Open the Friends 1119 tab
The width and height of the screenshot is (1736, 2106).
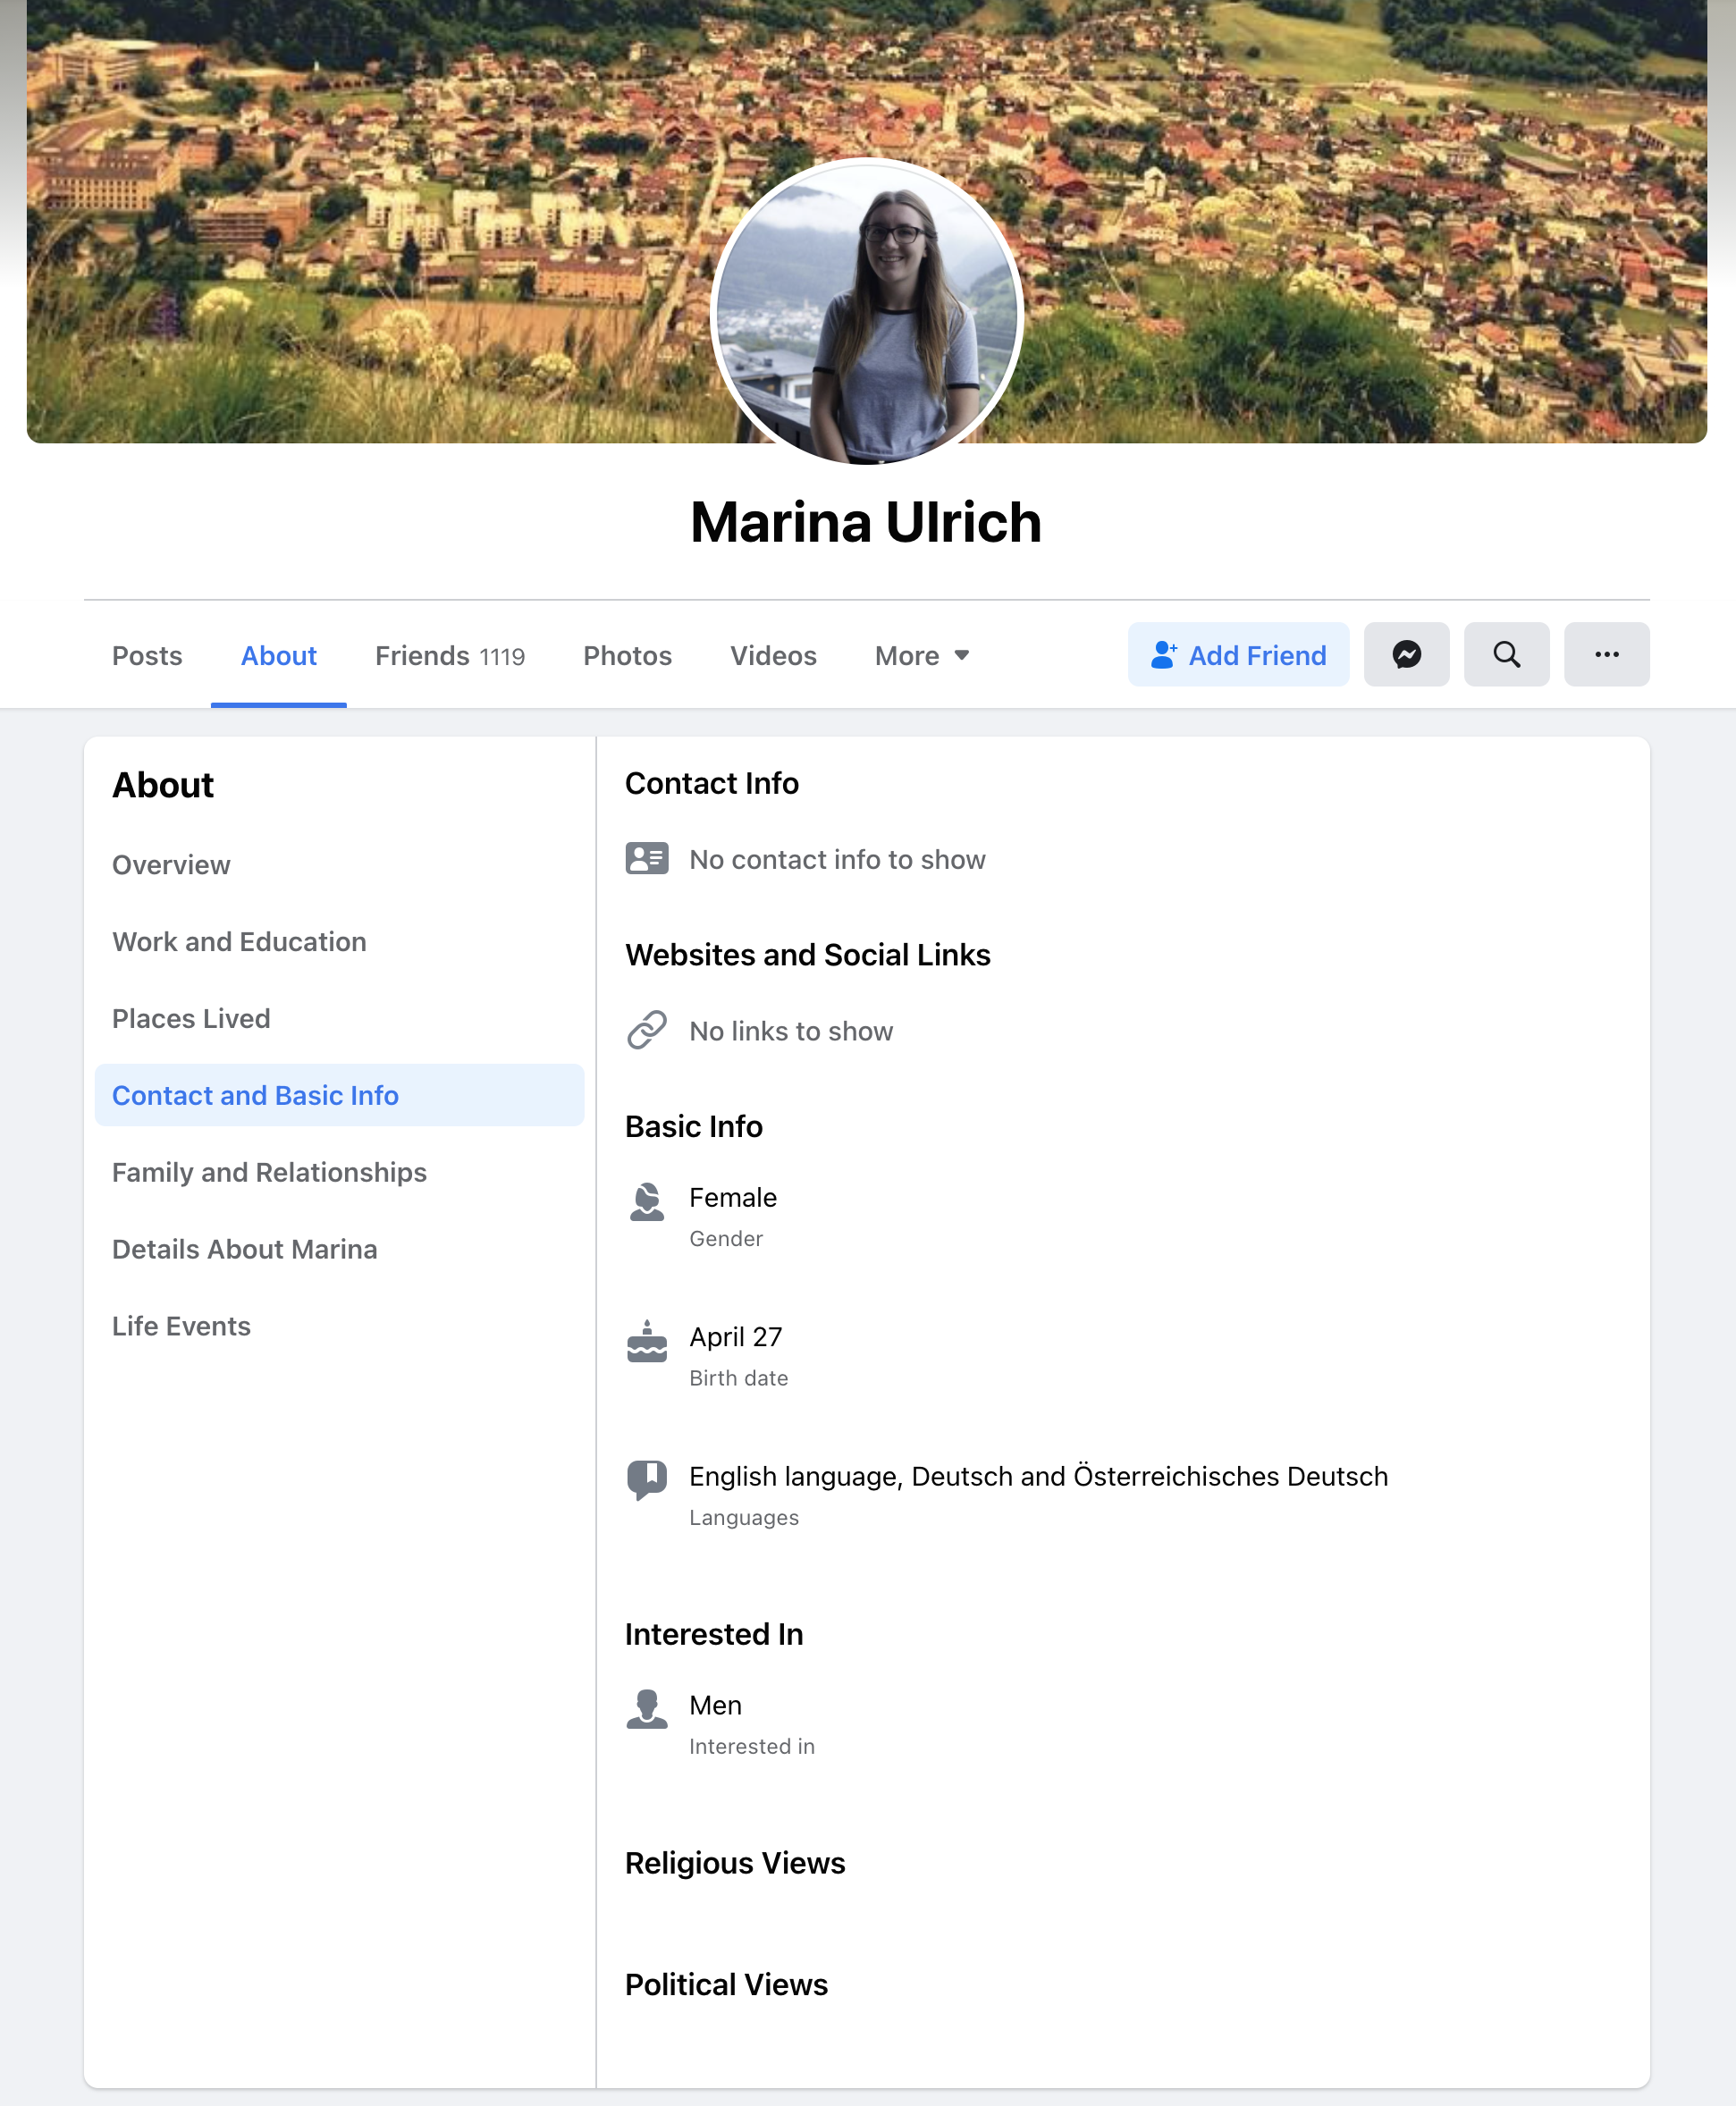tap(450, 655)
